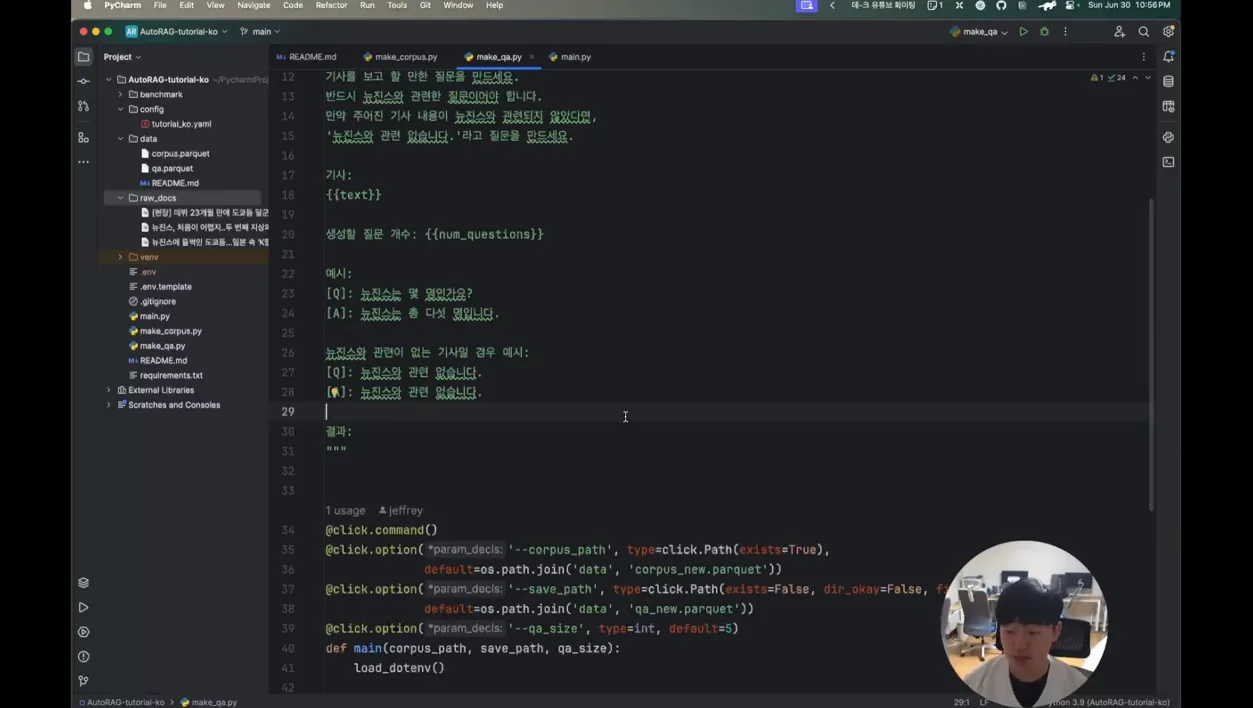Open the Run tool window at bottom left
This screenshot has width=1253, height=708.
point(83,608)
